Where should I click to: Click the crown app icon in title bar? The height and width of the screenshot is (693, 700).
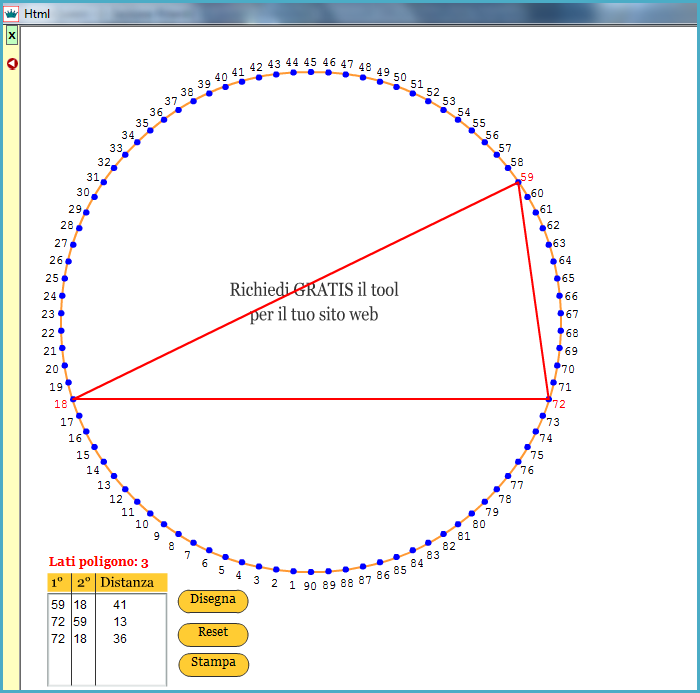coord(11,14)
